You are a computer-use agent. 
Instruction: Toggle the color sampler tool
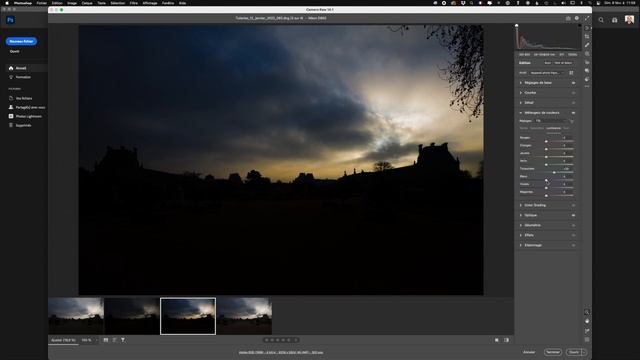pyautogui.click(x=587, y=331)
